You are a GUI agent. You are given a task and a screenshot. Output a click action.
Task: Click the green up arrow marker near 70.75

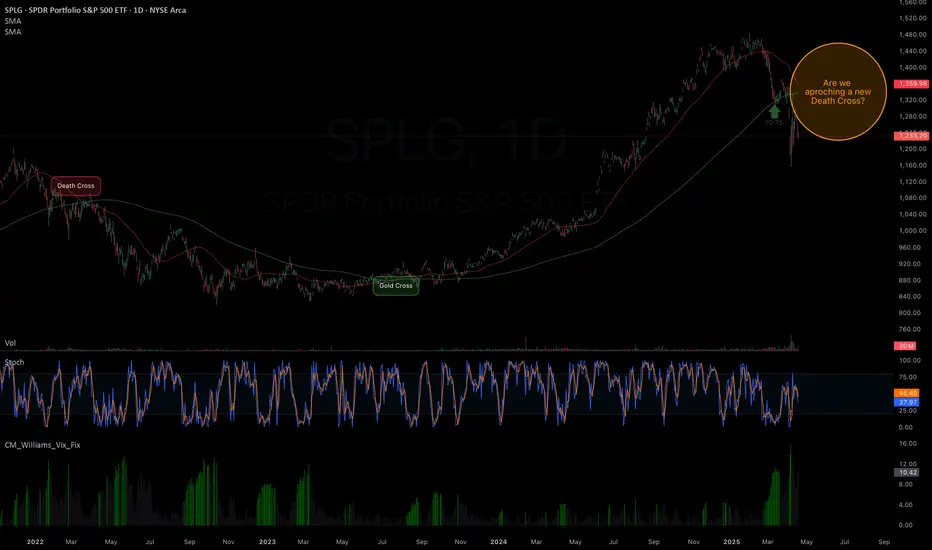coord(774,111)
